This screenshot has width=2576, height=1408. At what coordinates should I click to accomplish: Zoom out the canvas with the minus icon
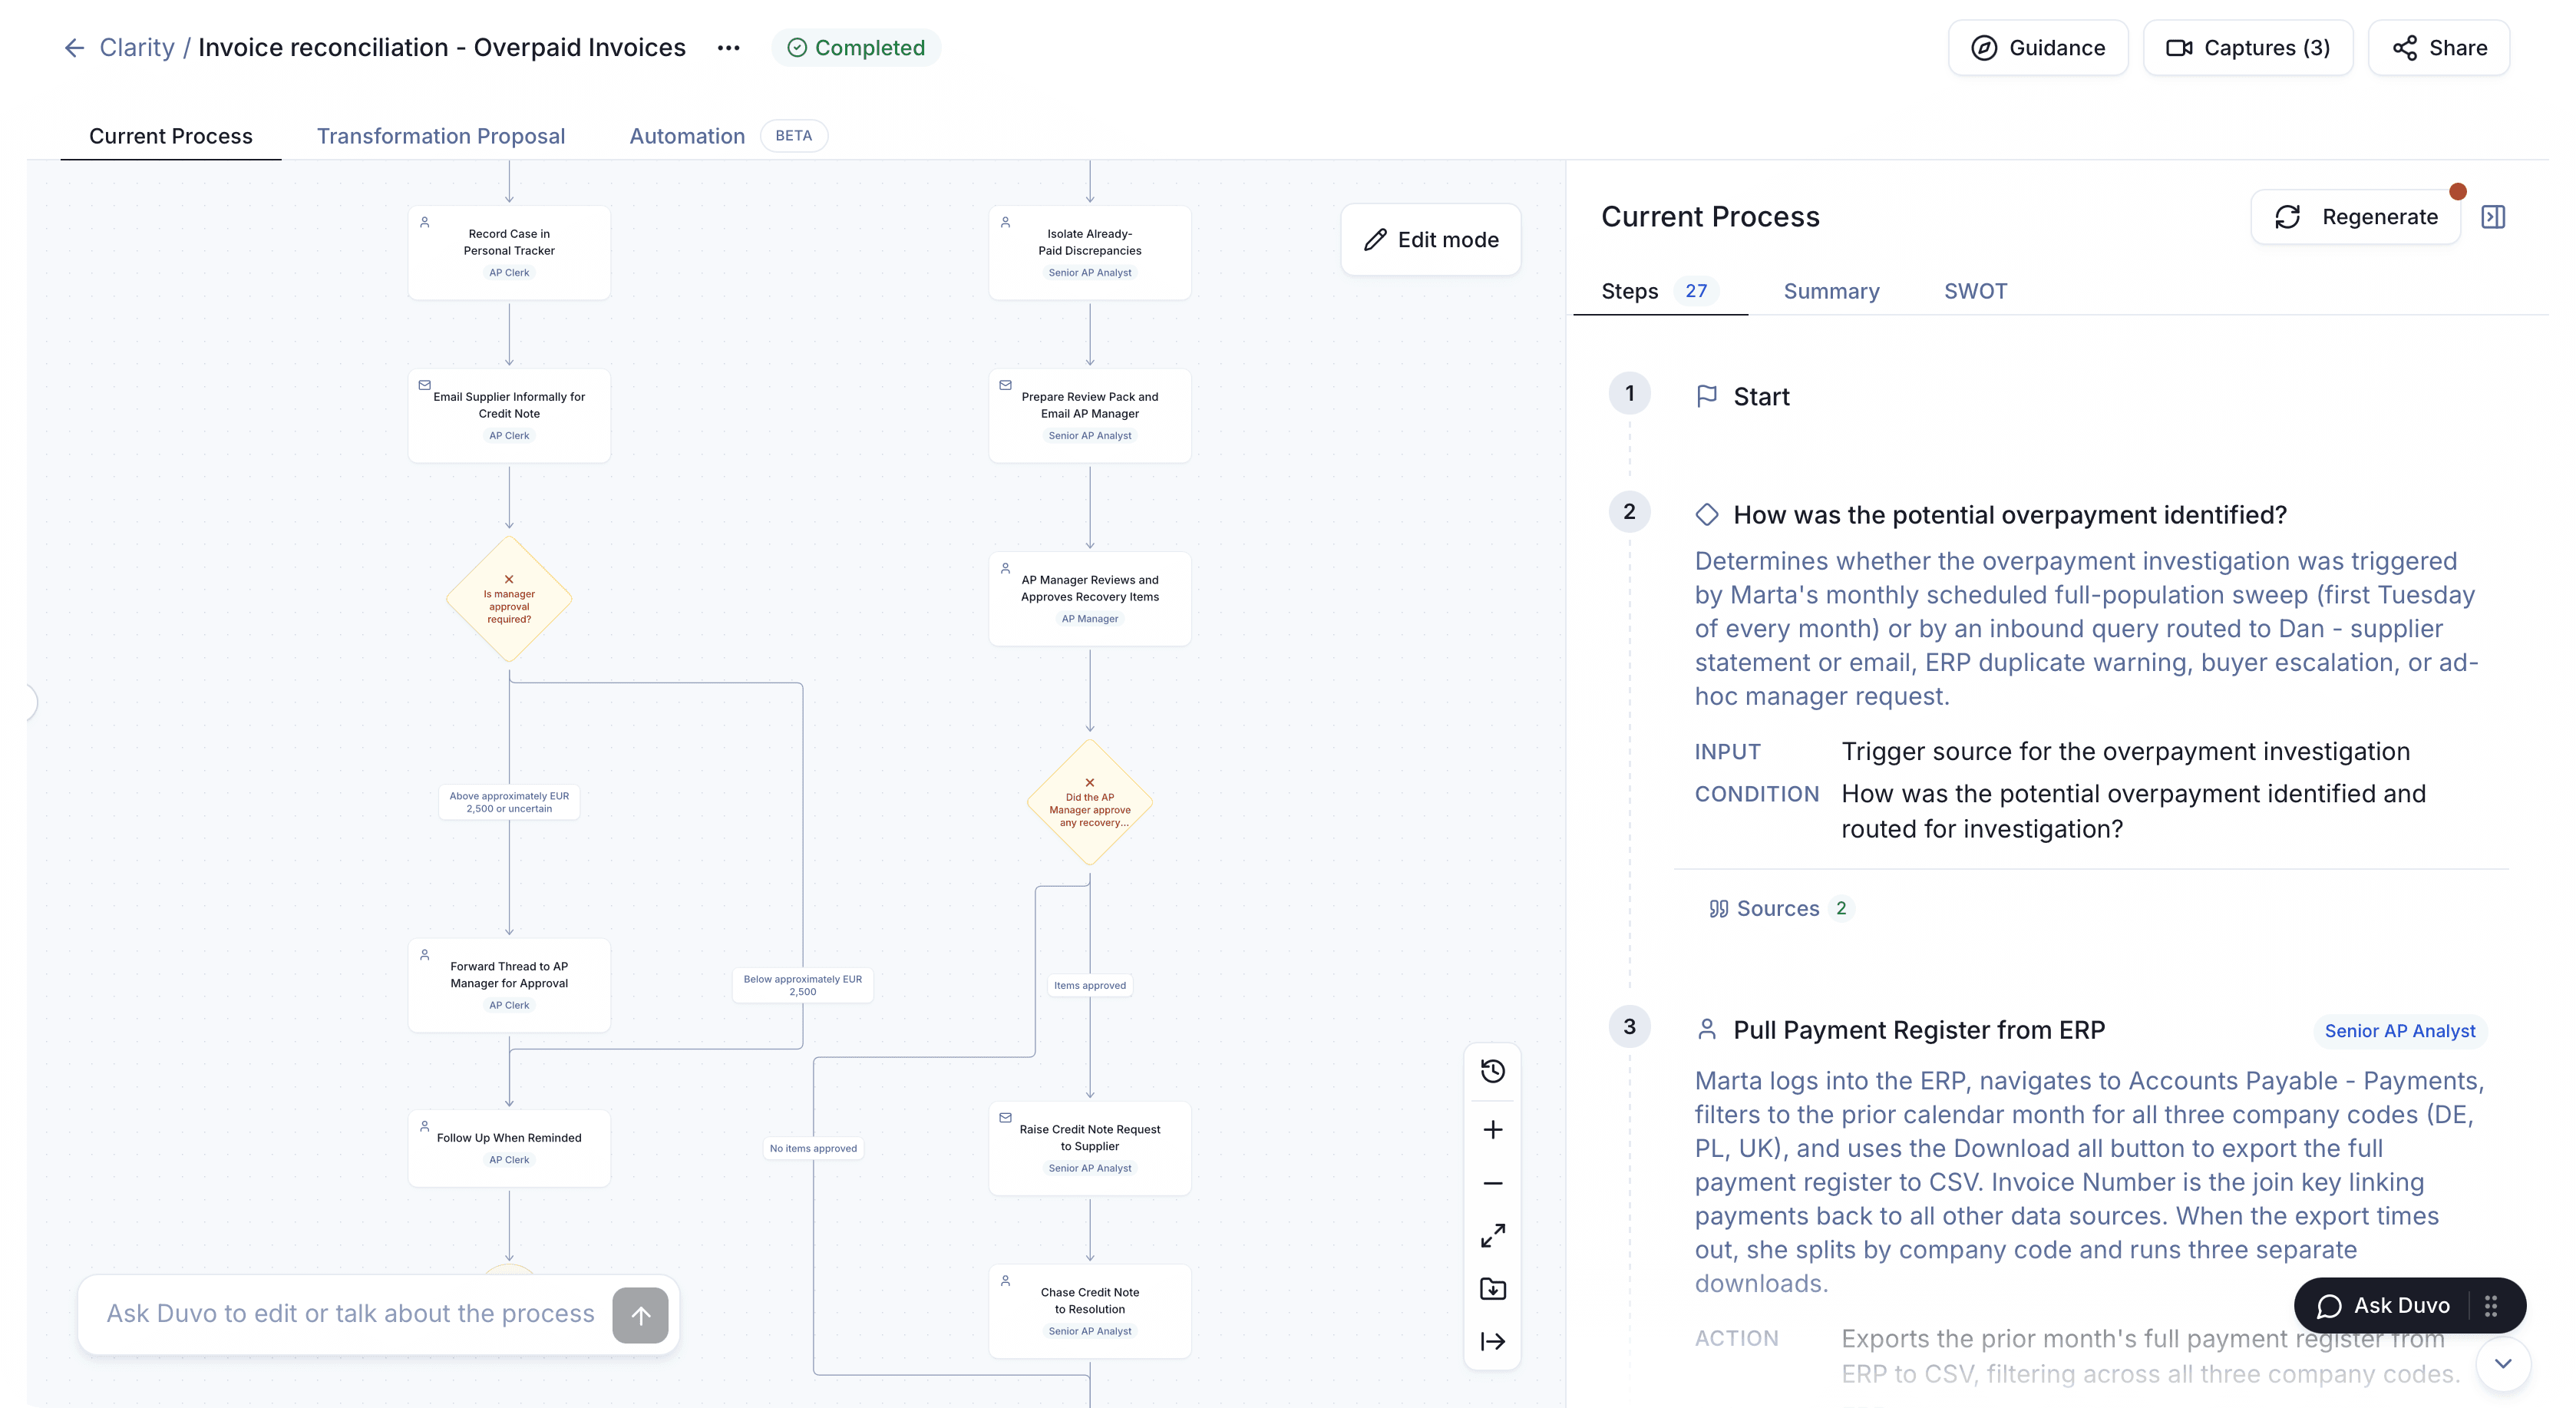[1493, 1184]
